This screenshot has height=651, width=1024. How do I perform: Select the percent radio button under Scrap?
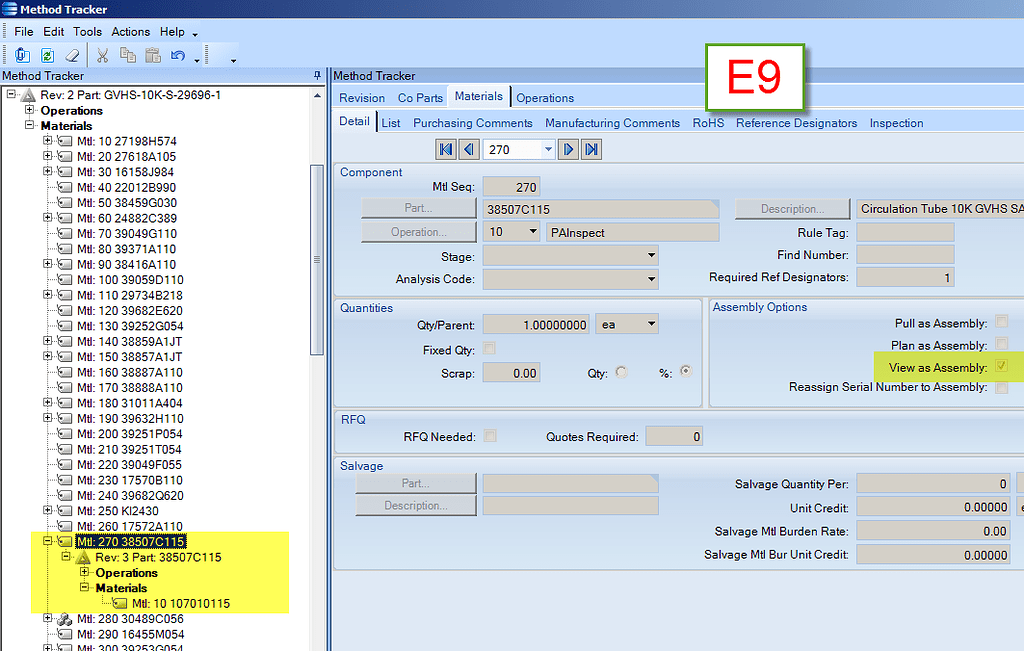tap(684, 369)
